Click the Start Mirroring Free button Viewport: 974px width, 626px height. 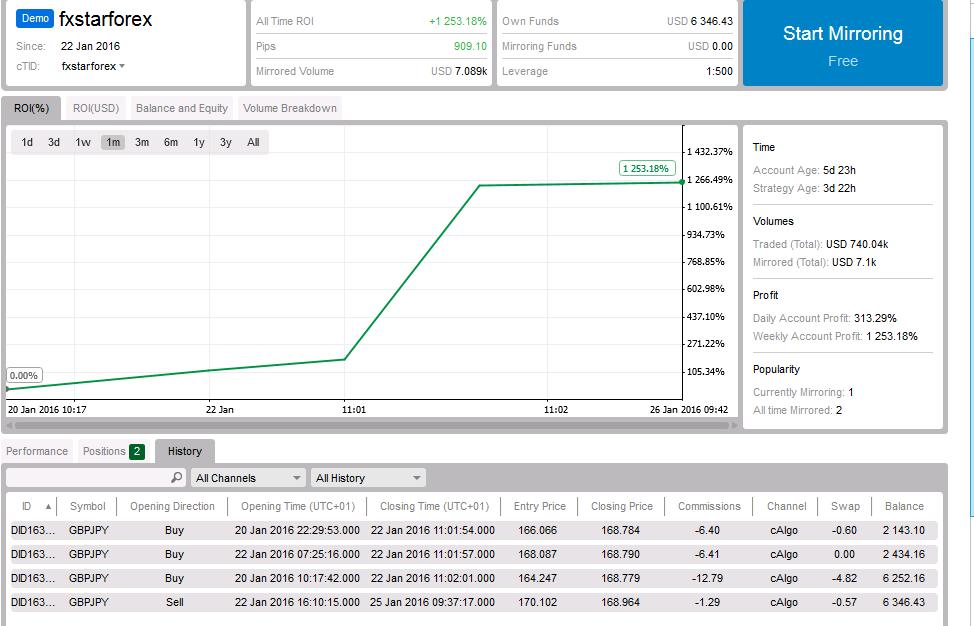pyautogui.click(x=842, y=43)
